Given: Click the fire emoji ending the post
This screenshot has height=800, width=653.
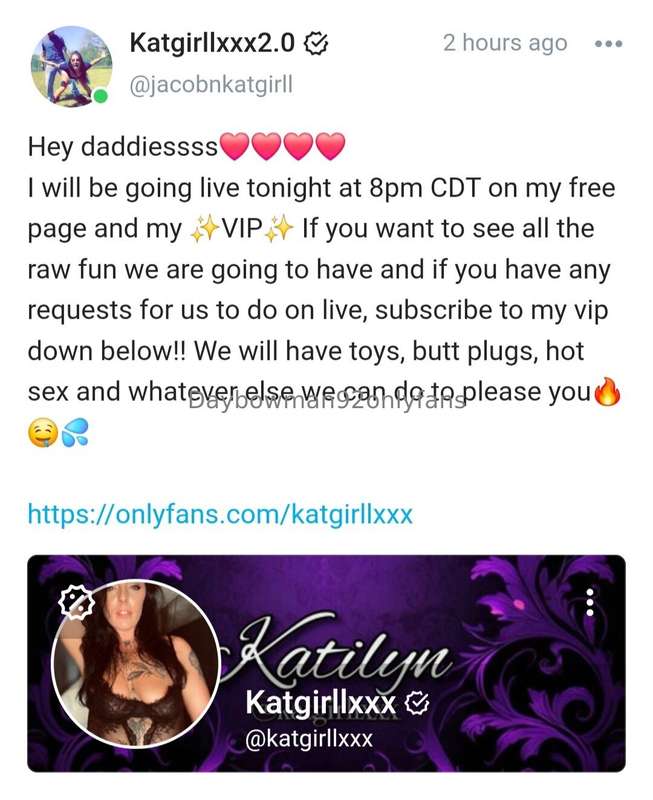Looking at the screenshot, I should (x=608, y=392).
